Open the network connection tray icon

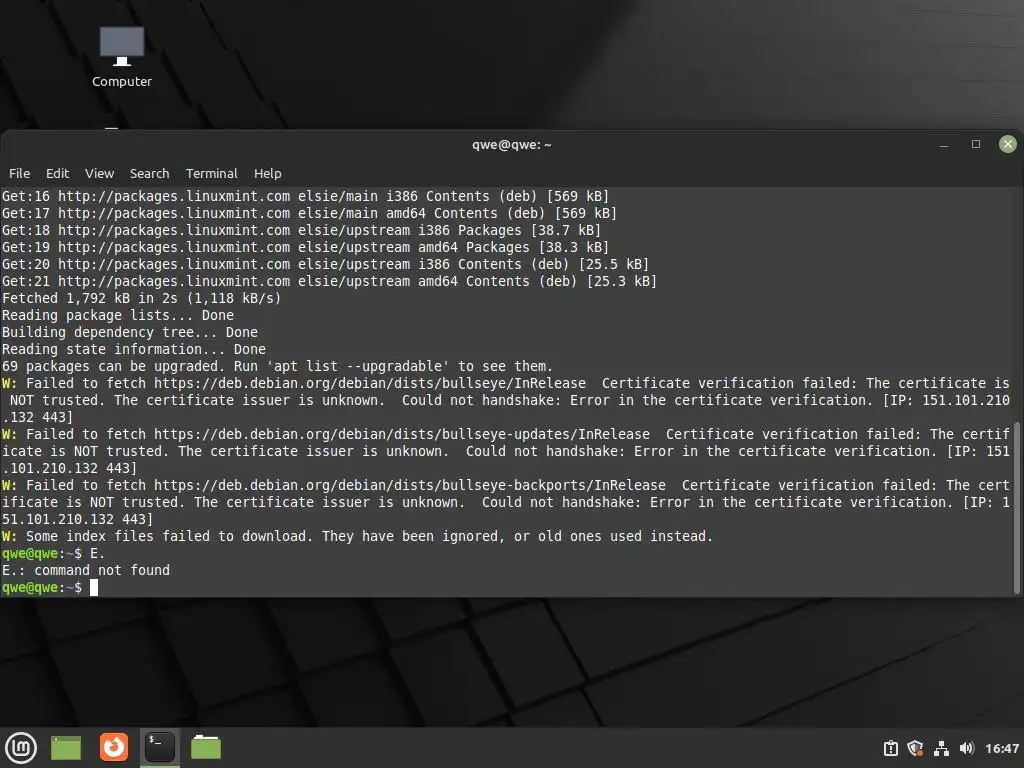(941, 748)
